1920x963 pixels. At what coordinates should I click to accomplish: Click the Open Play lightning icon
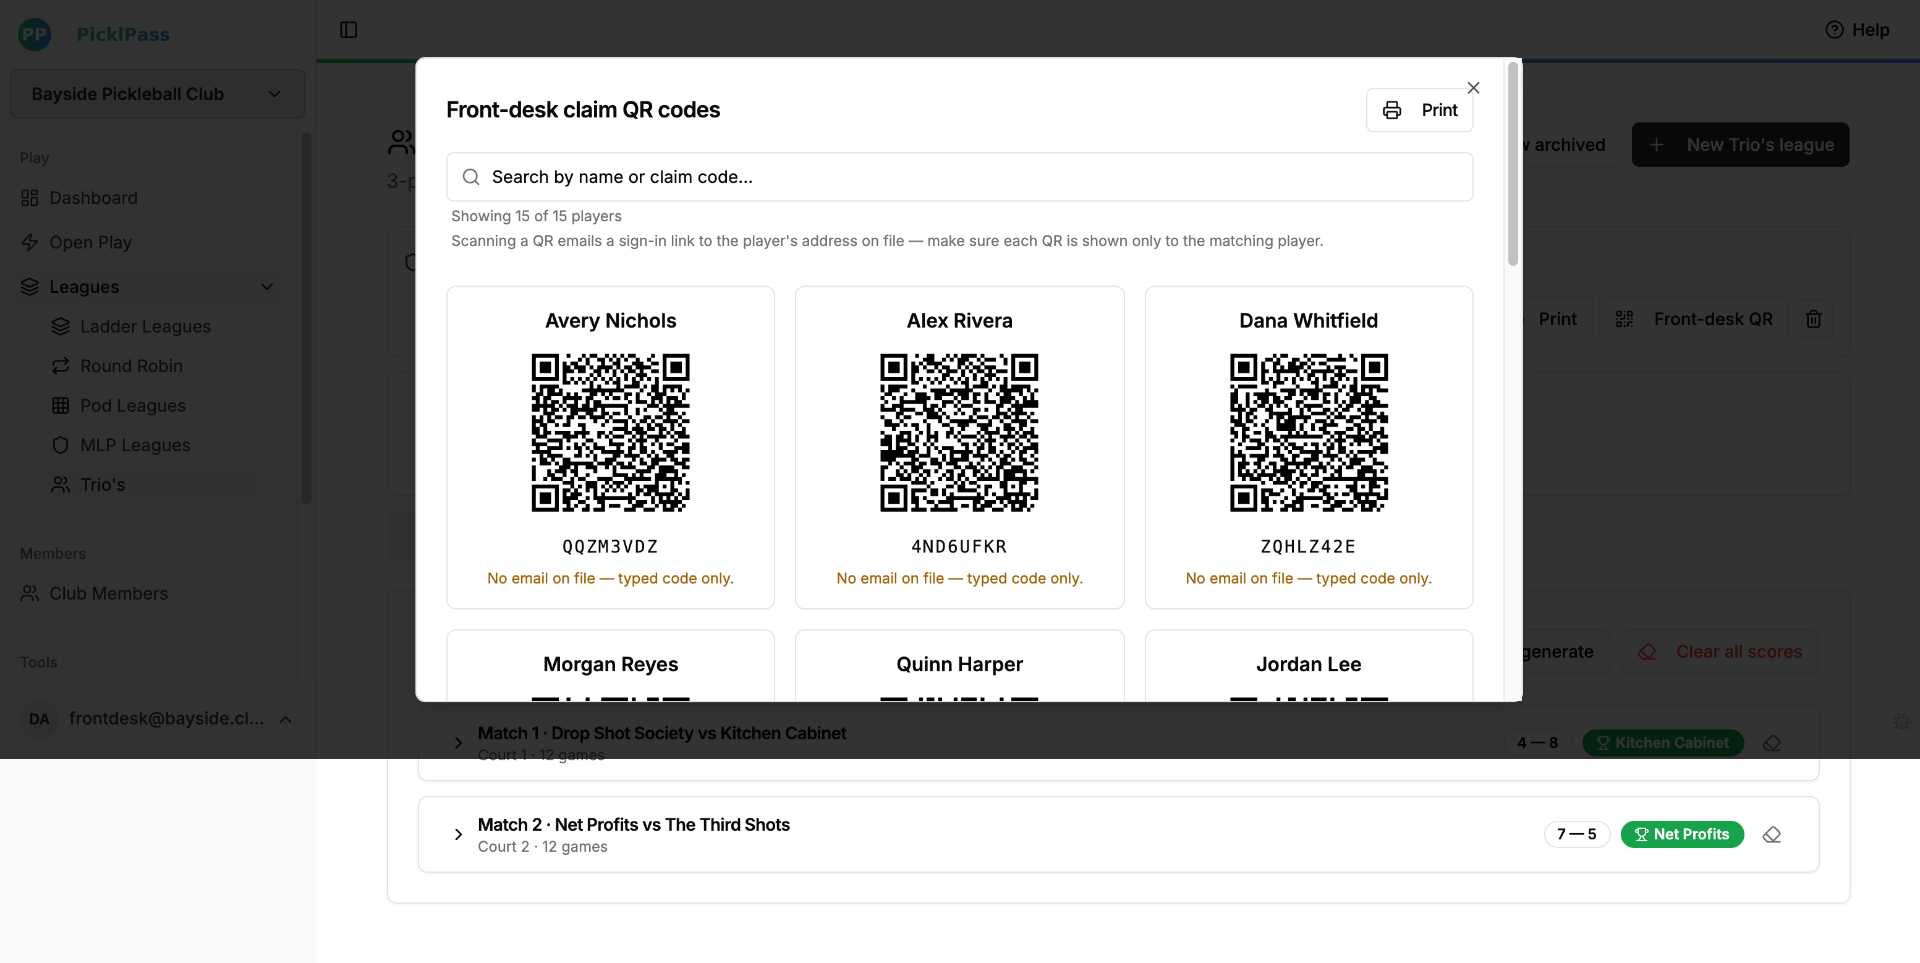pyautogui.click(x=30, y=242)
